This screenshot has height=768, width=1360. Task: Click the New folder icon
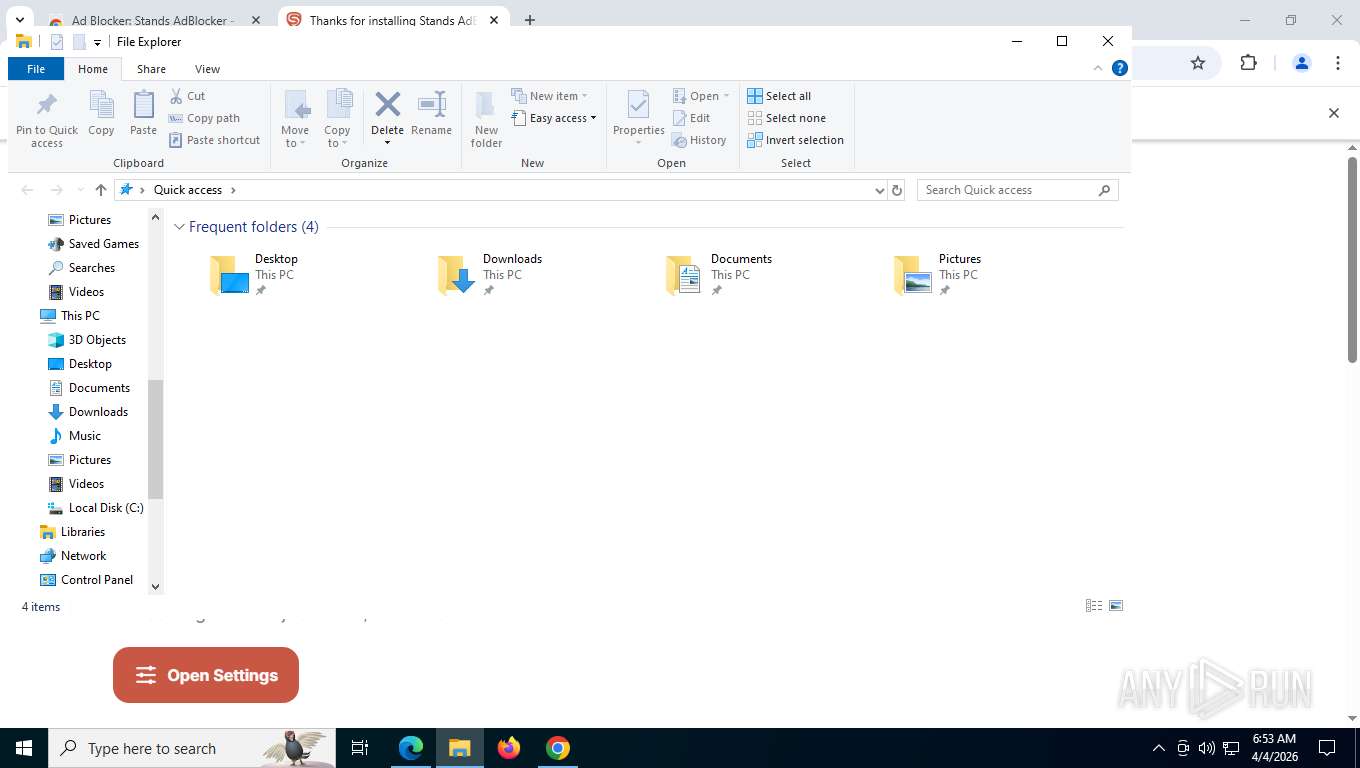point(486,105)
